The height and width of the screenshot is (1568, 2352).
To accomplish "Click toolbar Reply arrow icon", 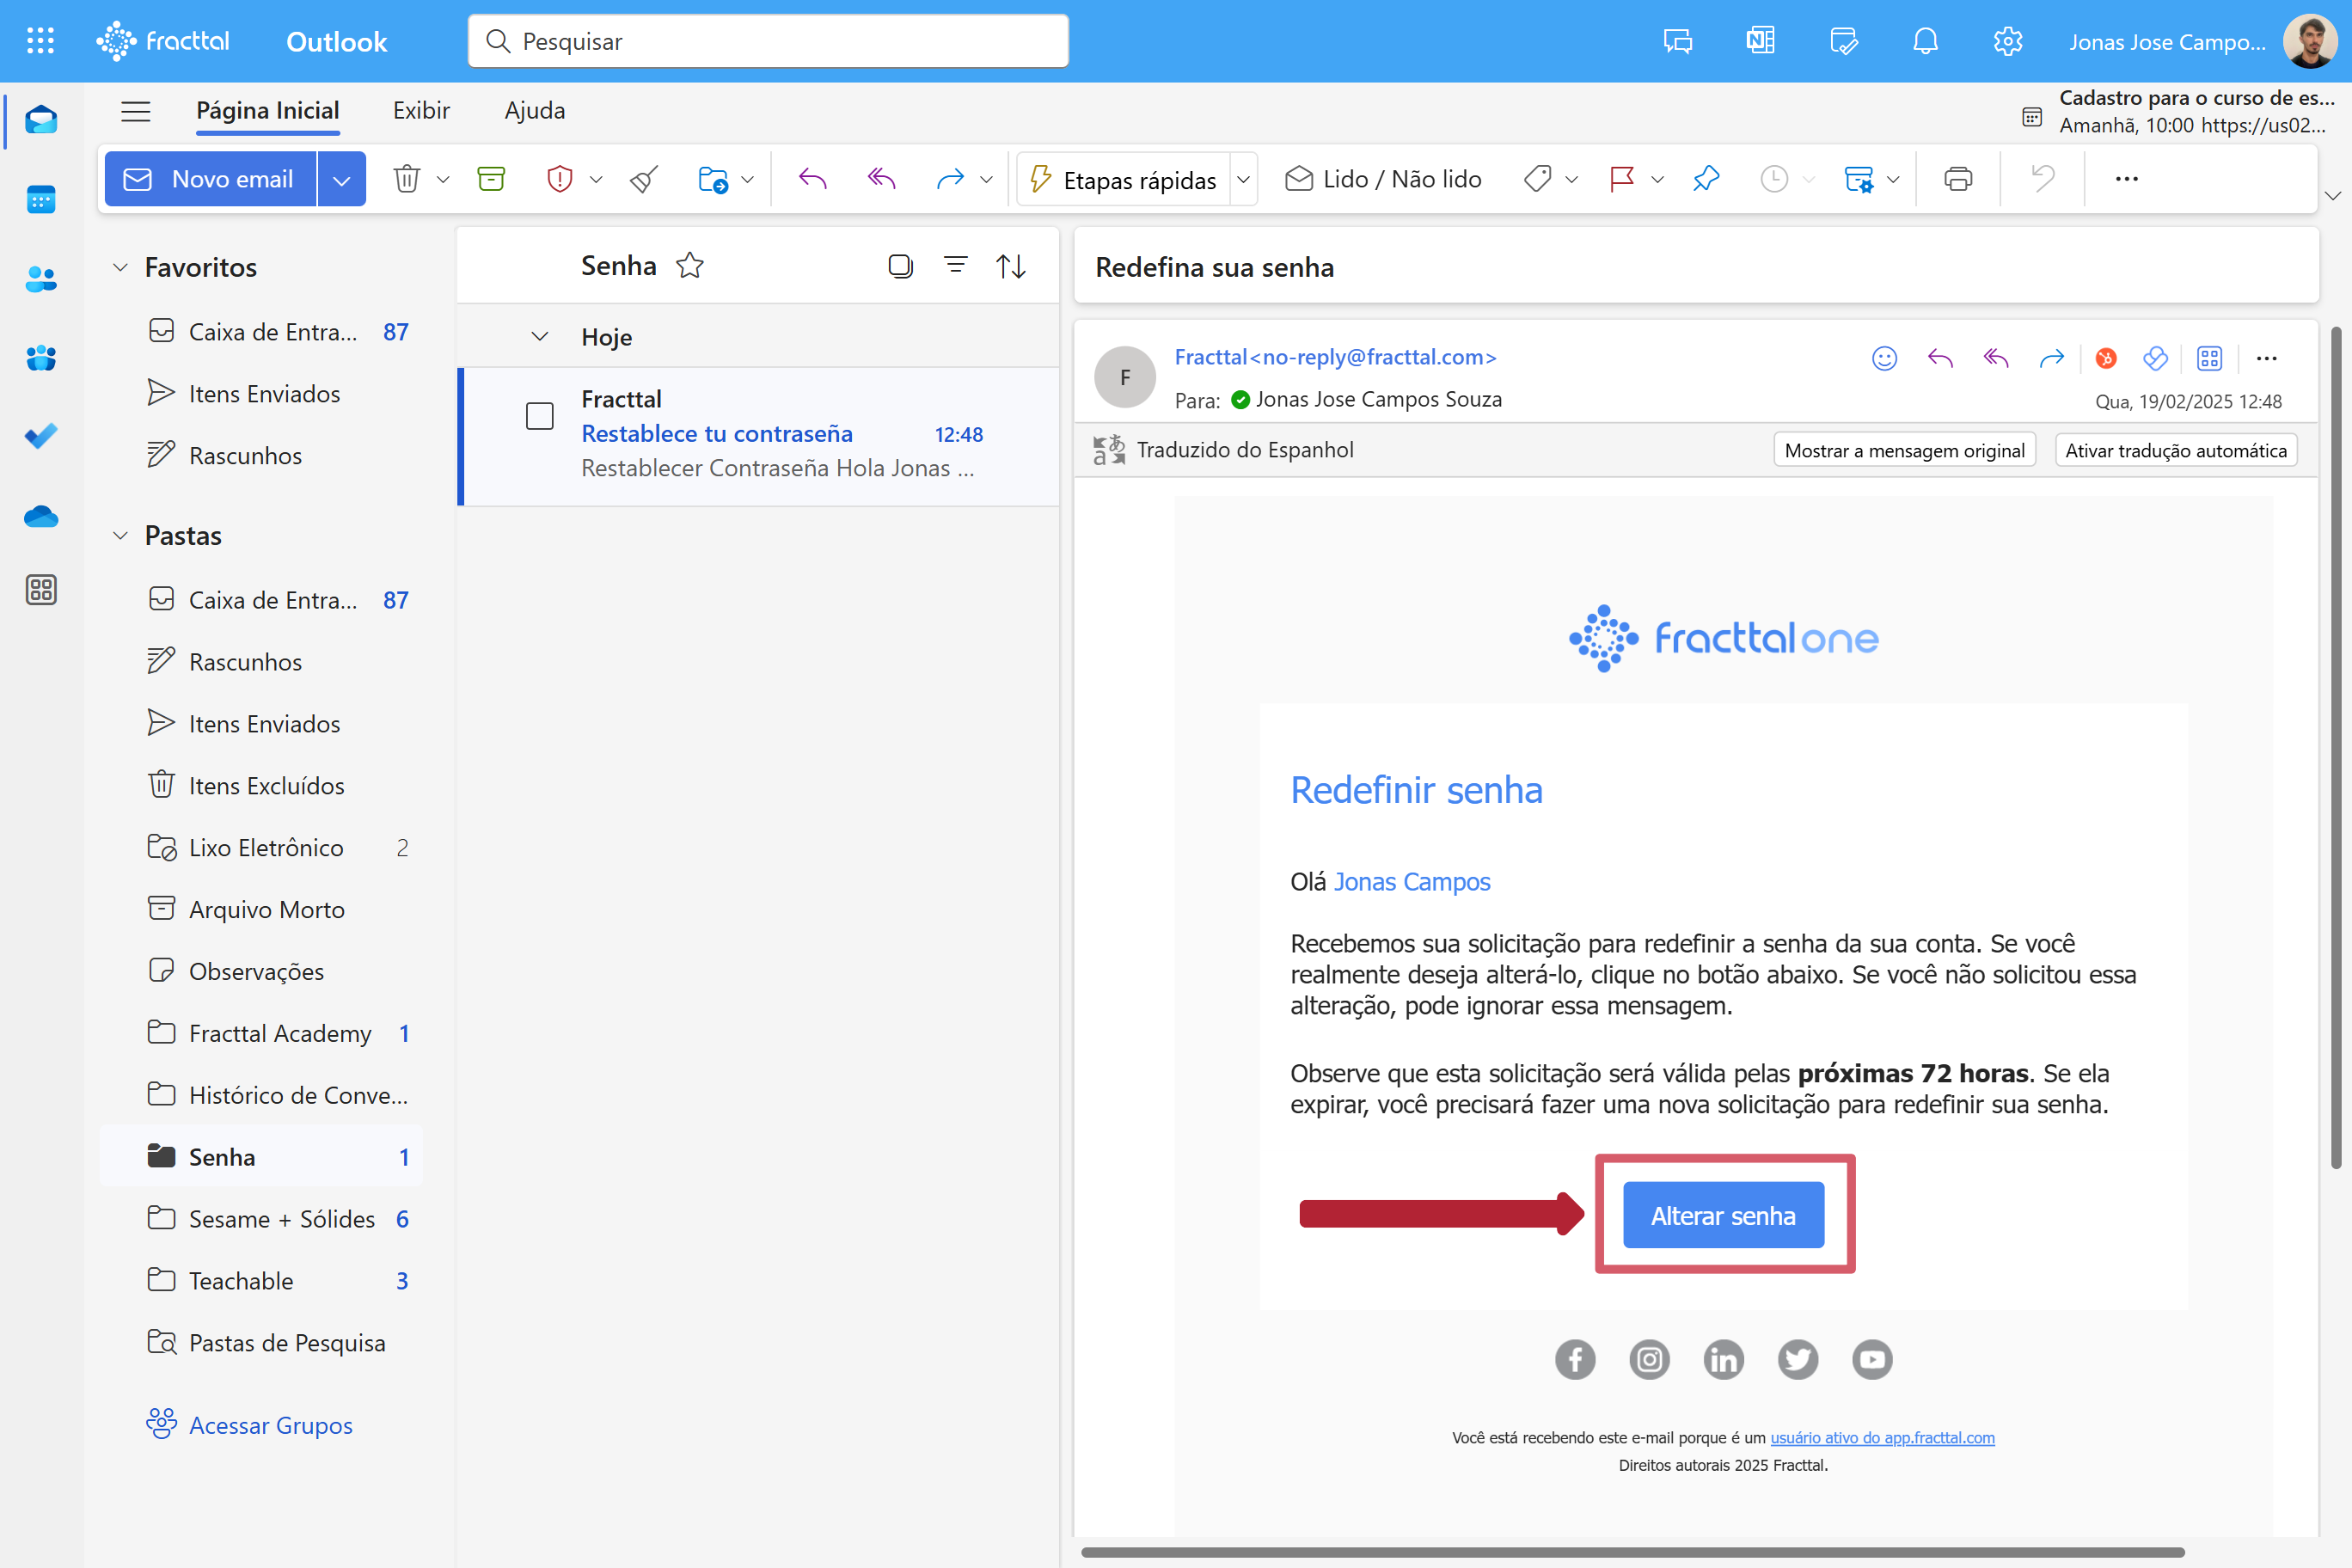I will click(x=812, y=179).
